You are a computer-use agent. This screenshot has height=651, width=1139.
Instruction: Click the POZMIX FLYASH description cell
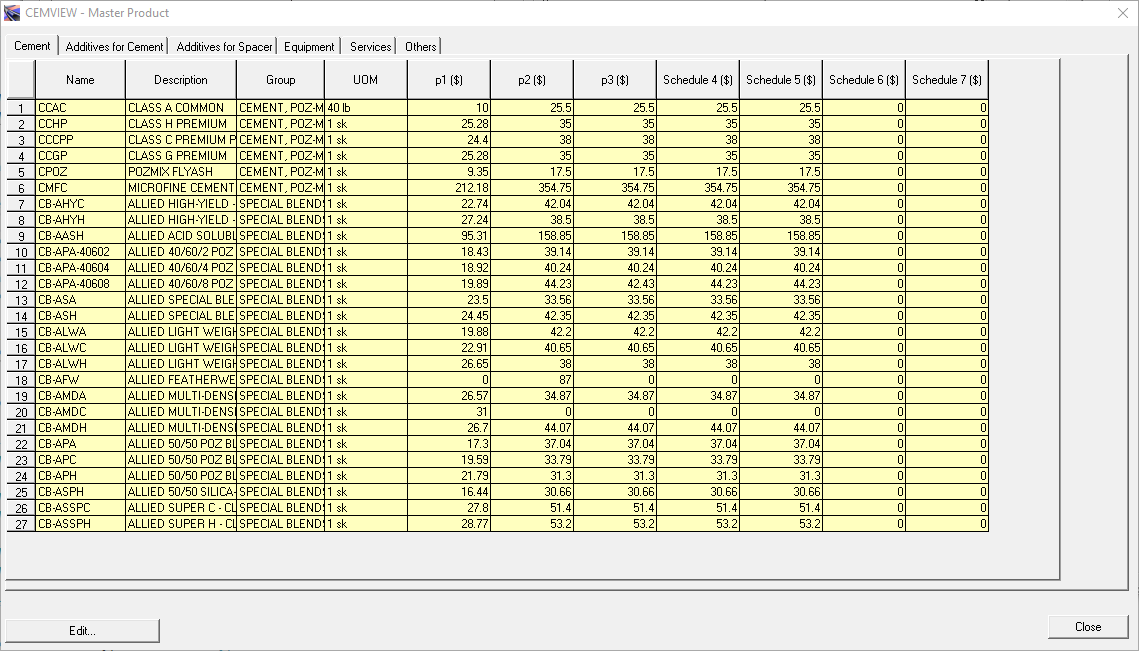click(181, 172)
